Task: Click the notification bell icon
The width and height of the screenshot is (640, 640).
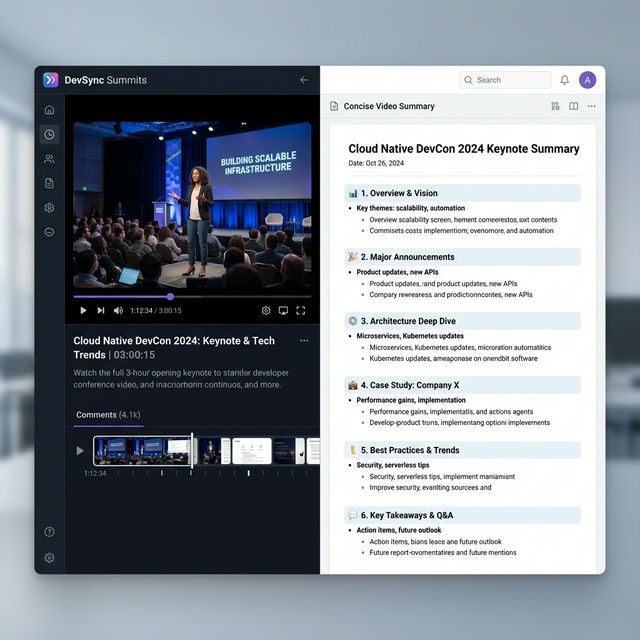Action: click(564, 80)
